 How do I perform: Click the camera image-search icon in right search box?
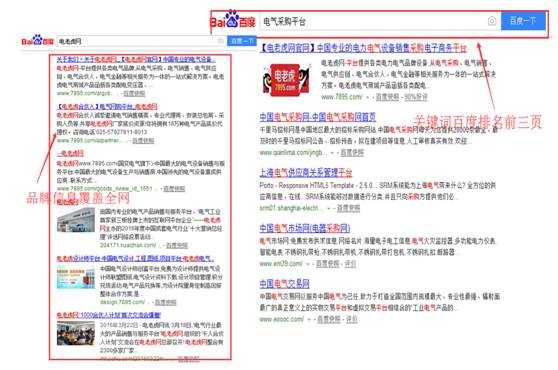coord(491,21)
